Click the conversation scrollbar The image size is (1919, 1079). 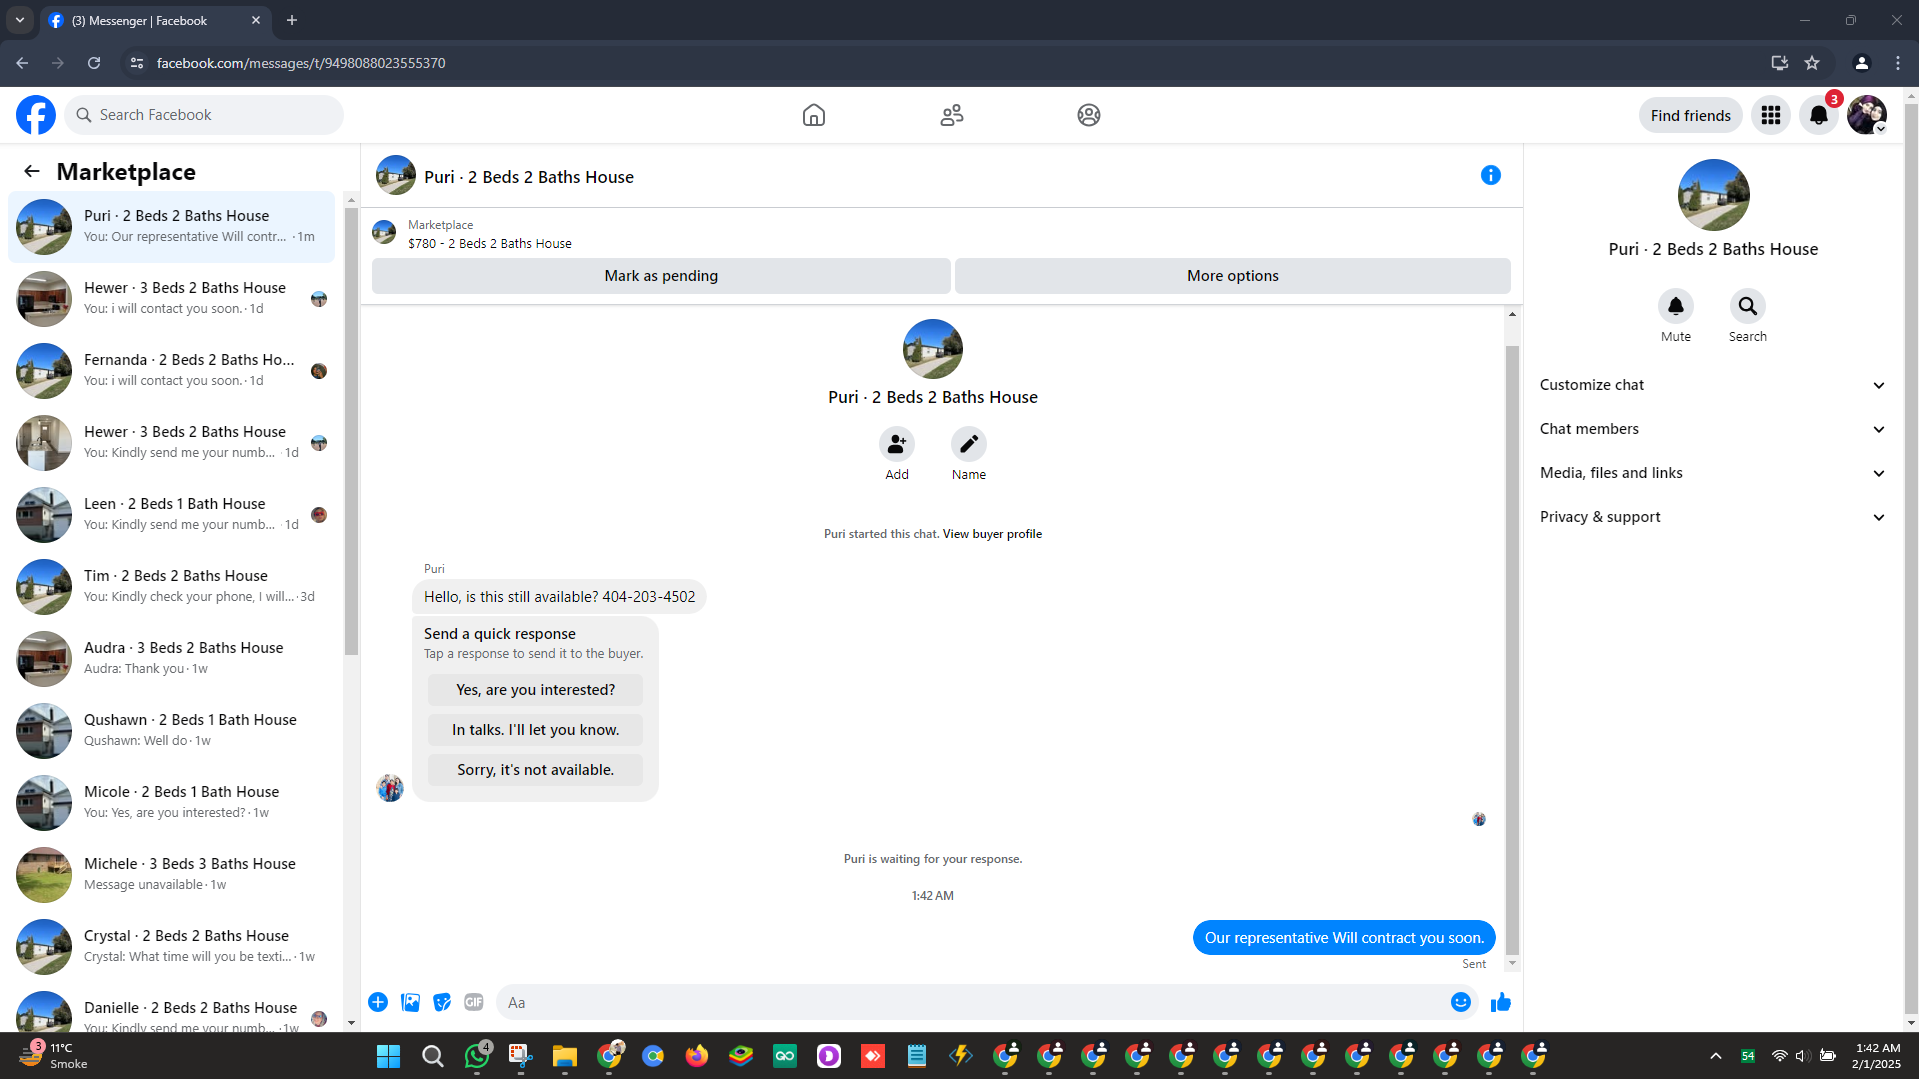(1512, 650)
